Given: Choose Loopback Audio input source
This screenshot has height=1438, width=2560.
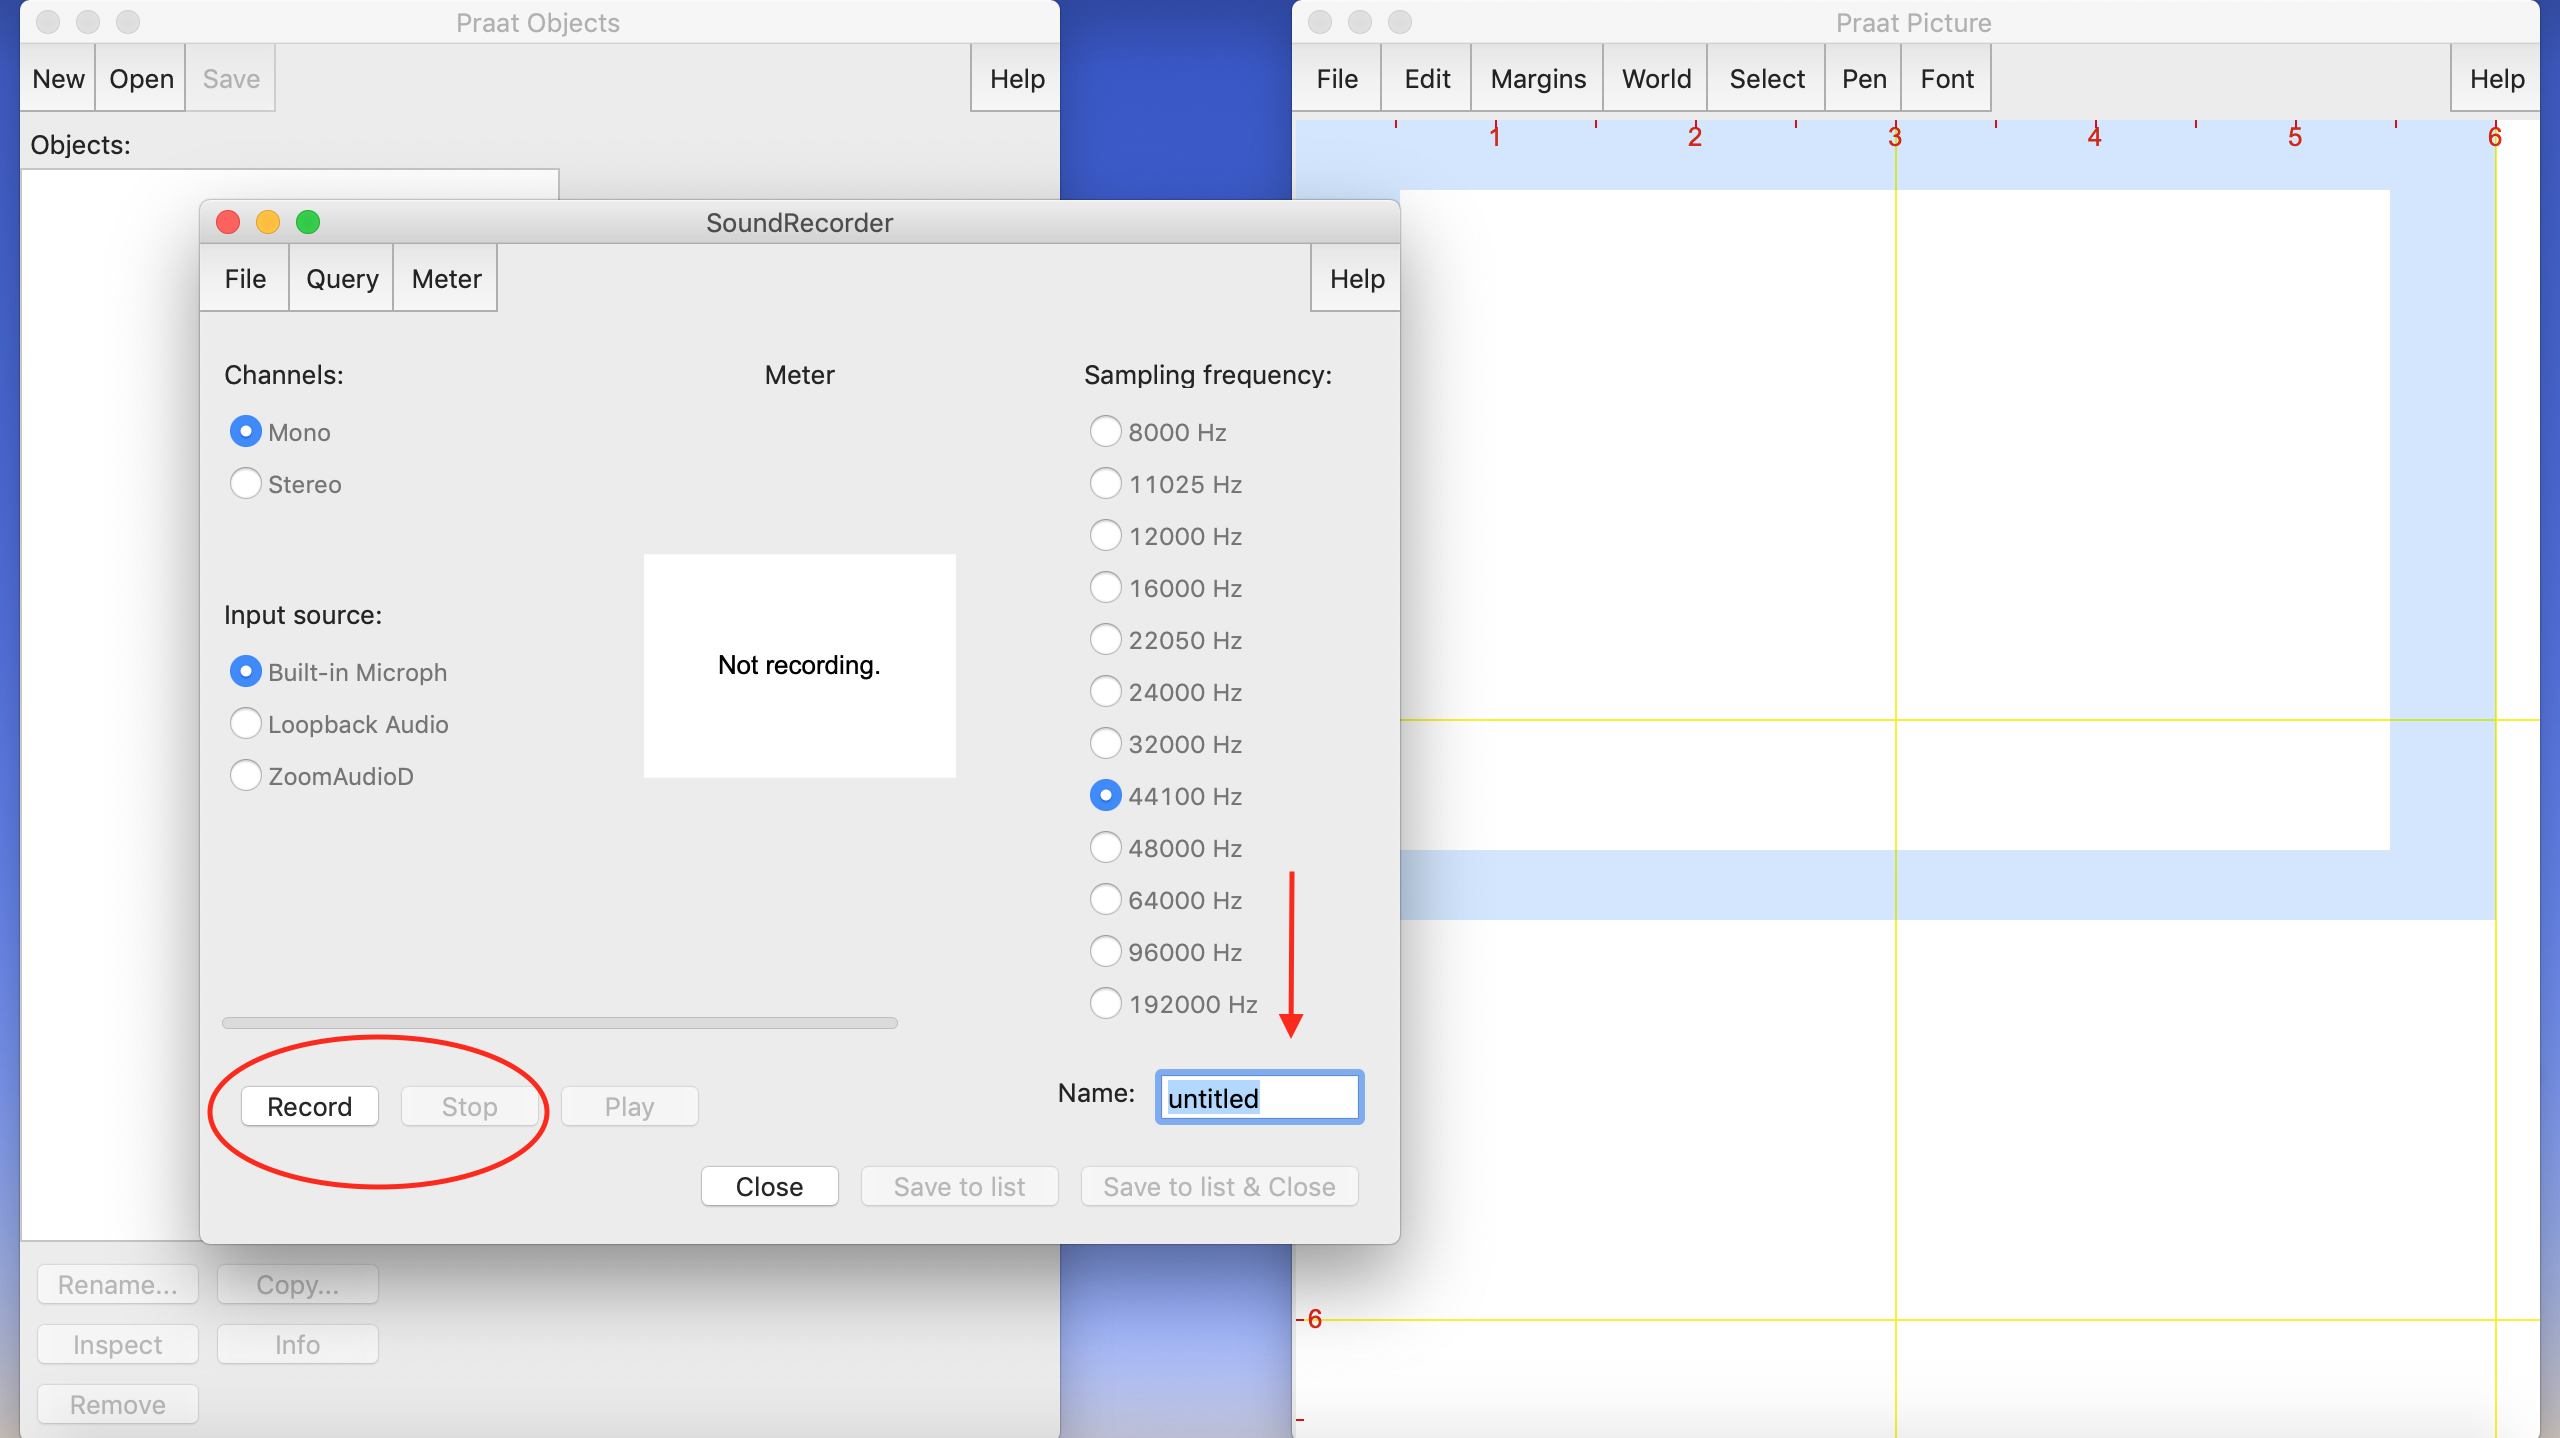Looking at the screenshot, I should [x=246, y=724].
